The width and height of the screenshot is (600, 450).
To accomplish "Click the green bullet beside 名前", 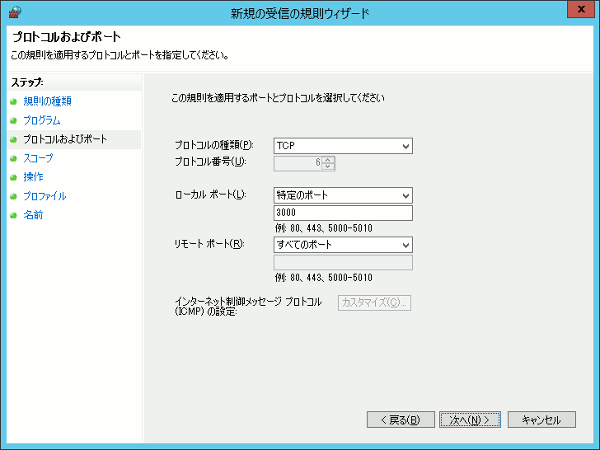I will pyautogui.click(x=14, y=215).
